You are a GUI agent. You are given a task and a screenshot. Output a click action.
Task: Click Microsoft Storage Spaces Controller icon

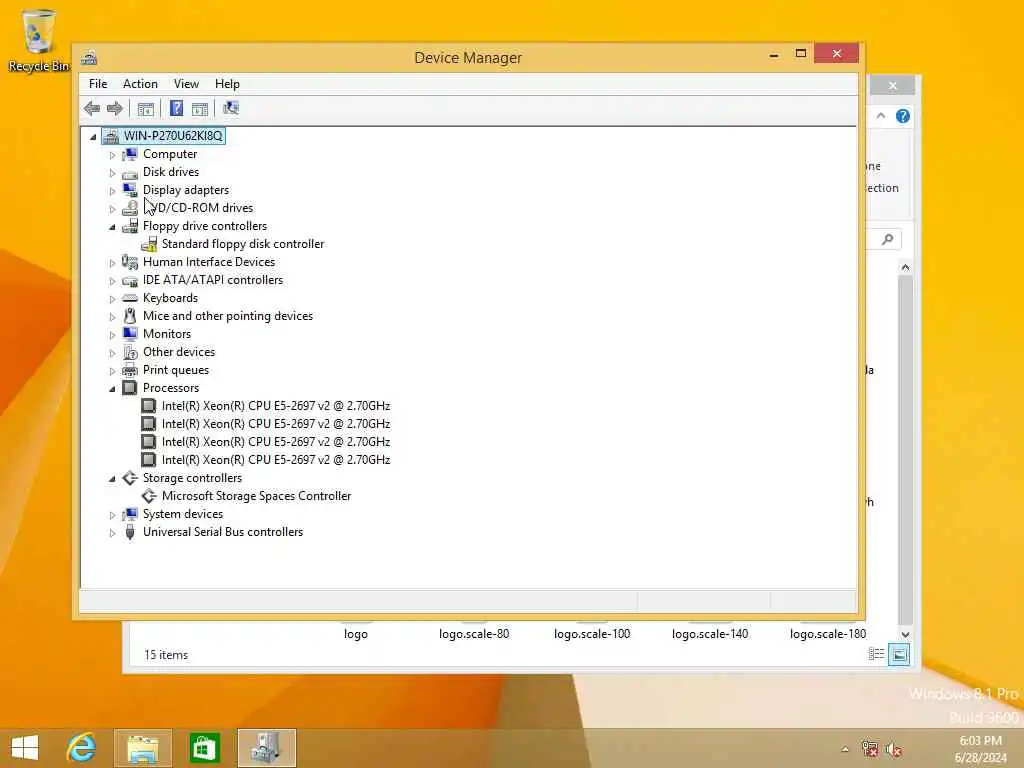pyautogui.click(x=149, y=496)
